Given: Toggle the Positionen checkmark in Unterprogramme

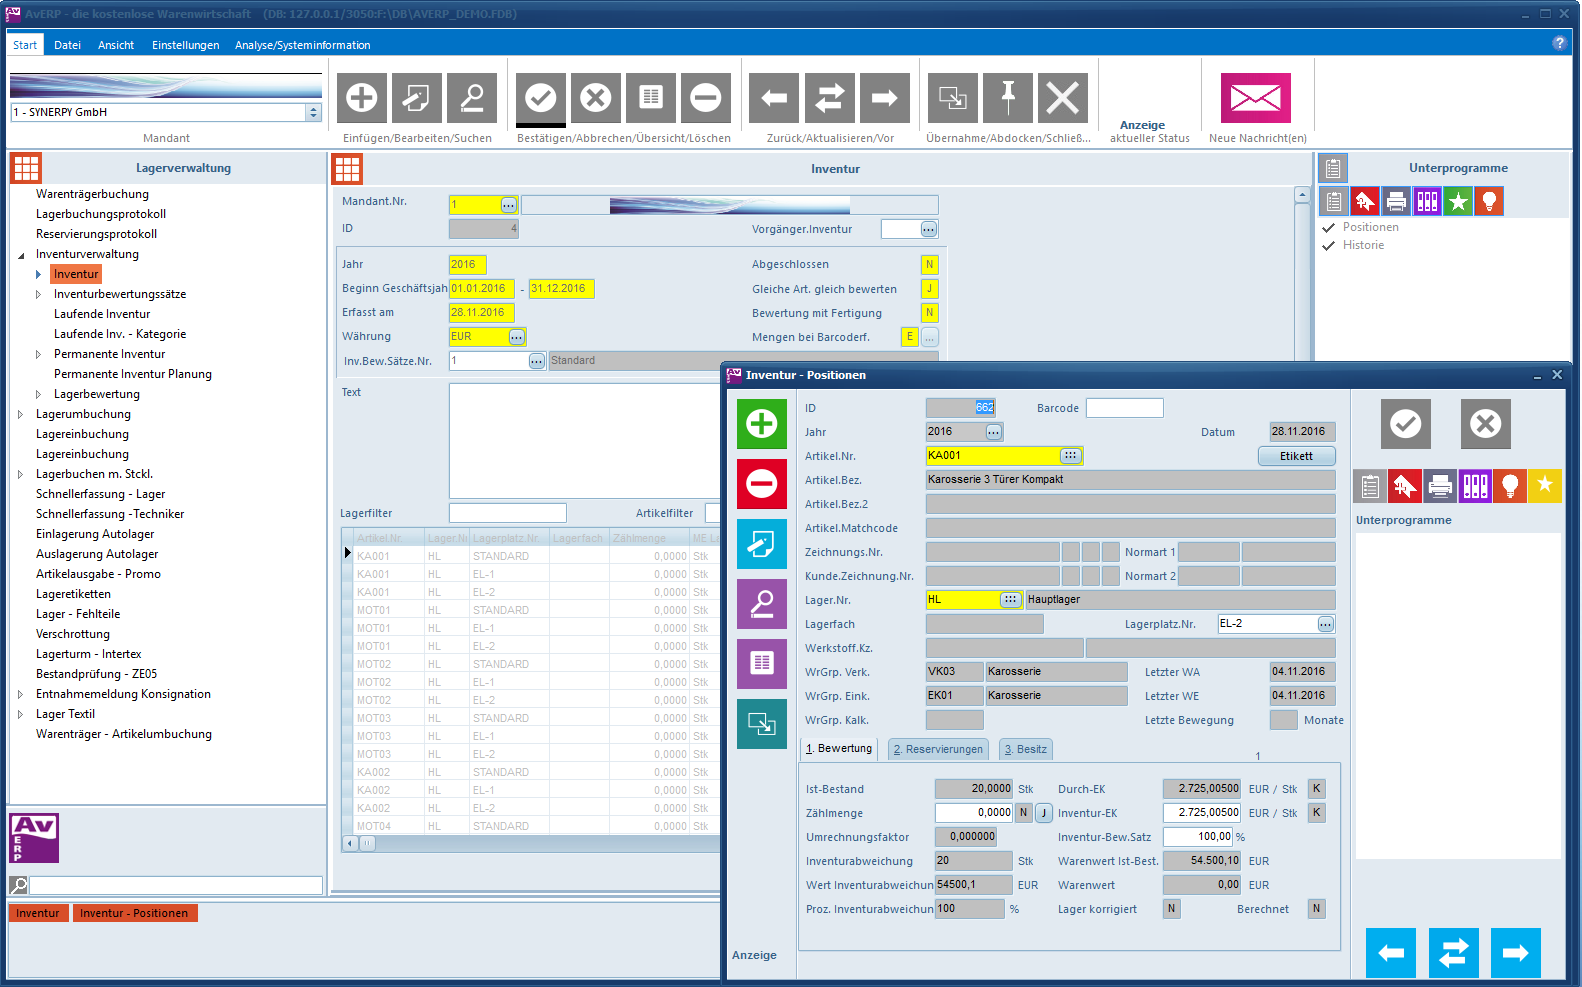Looking at the screenshot, I should [1329, 228].
